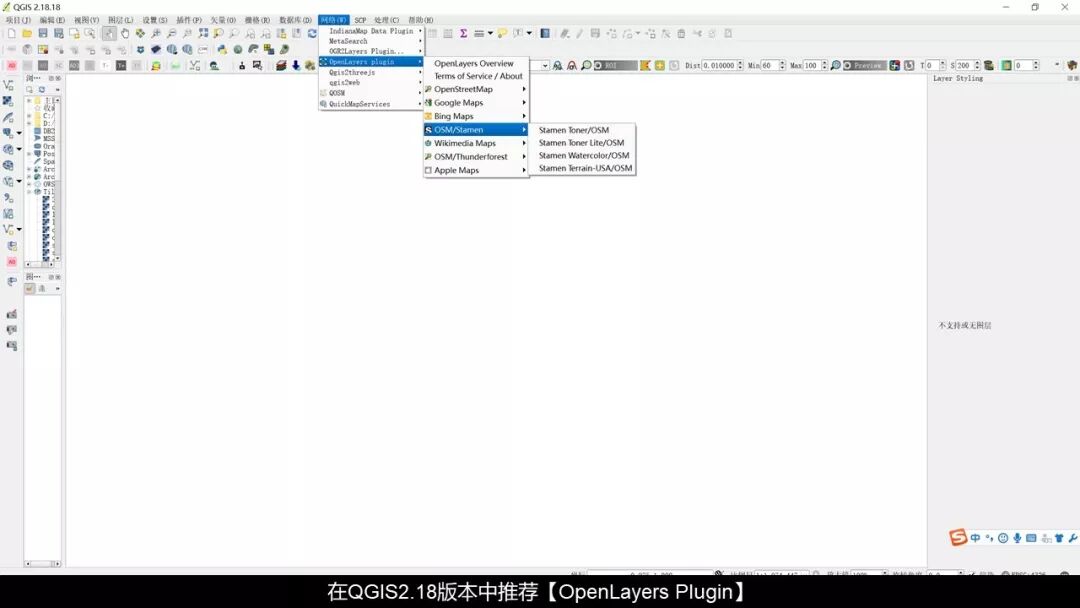The height and width of the screenshot is (608, 1080).
Task: Click the SCP red brick plugin icon
Action: (x=281, y=65)
